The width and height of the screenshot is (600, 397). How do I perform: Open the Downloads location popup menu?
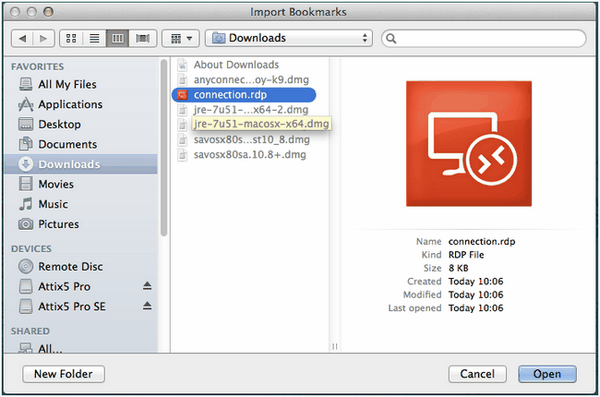point(289,38)
